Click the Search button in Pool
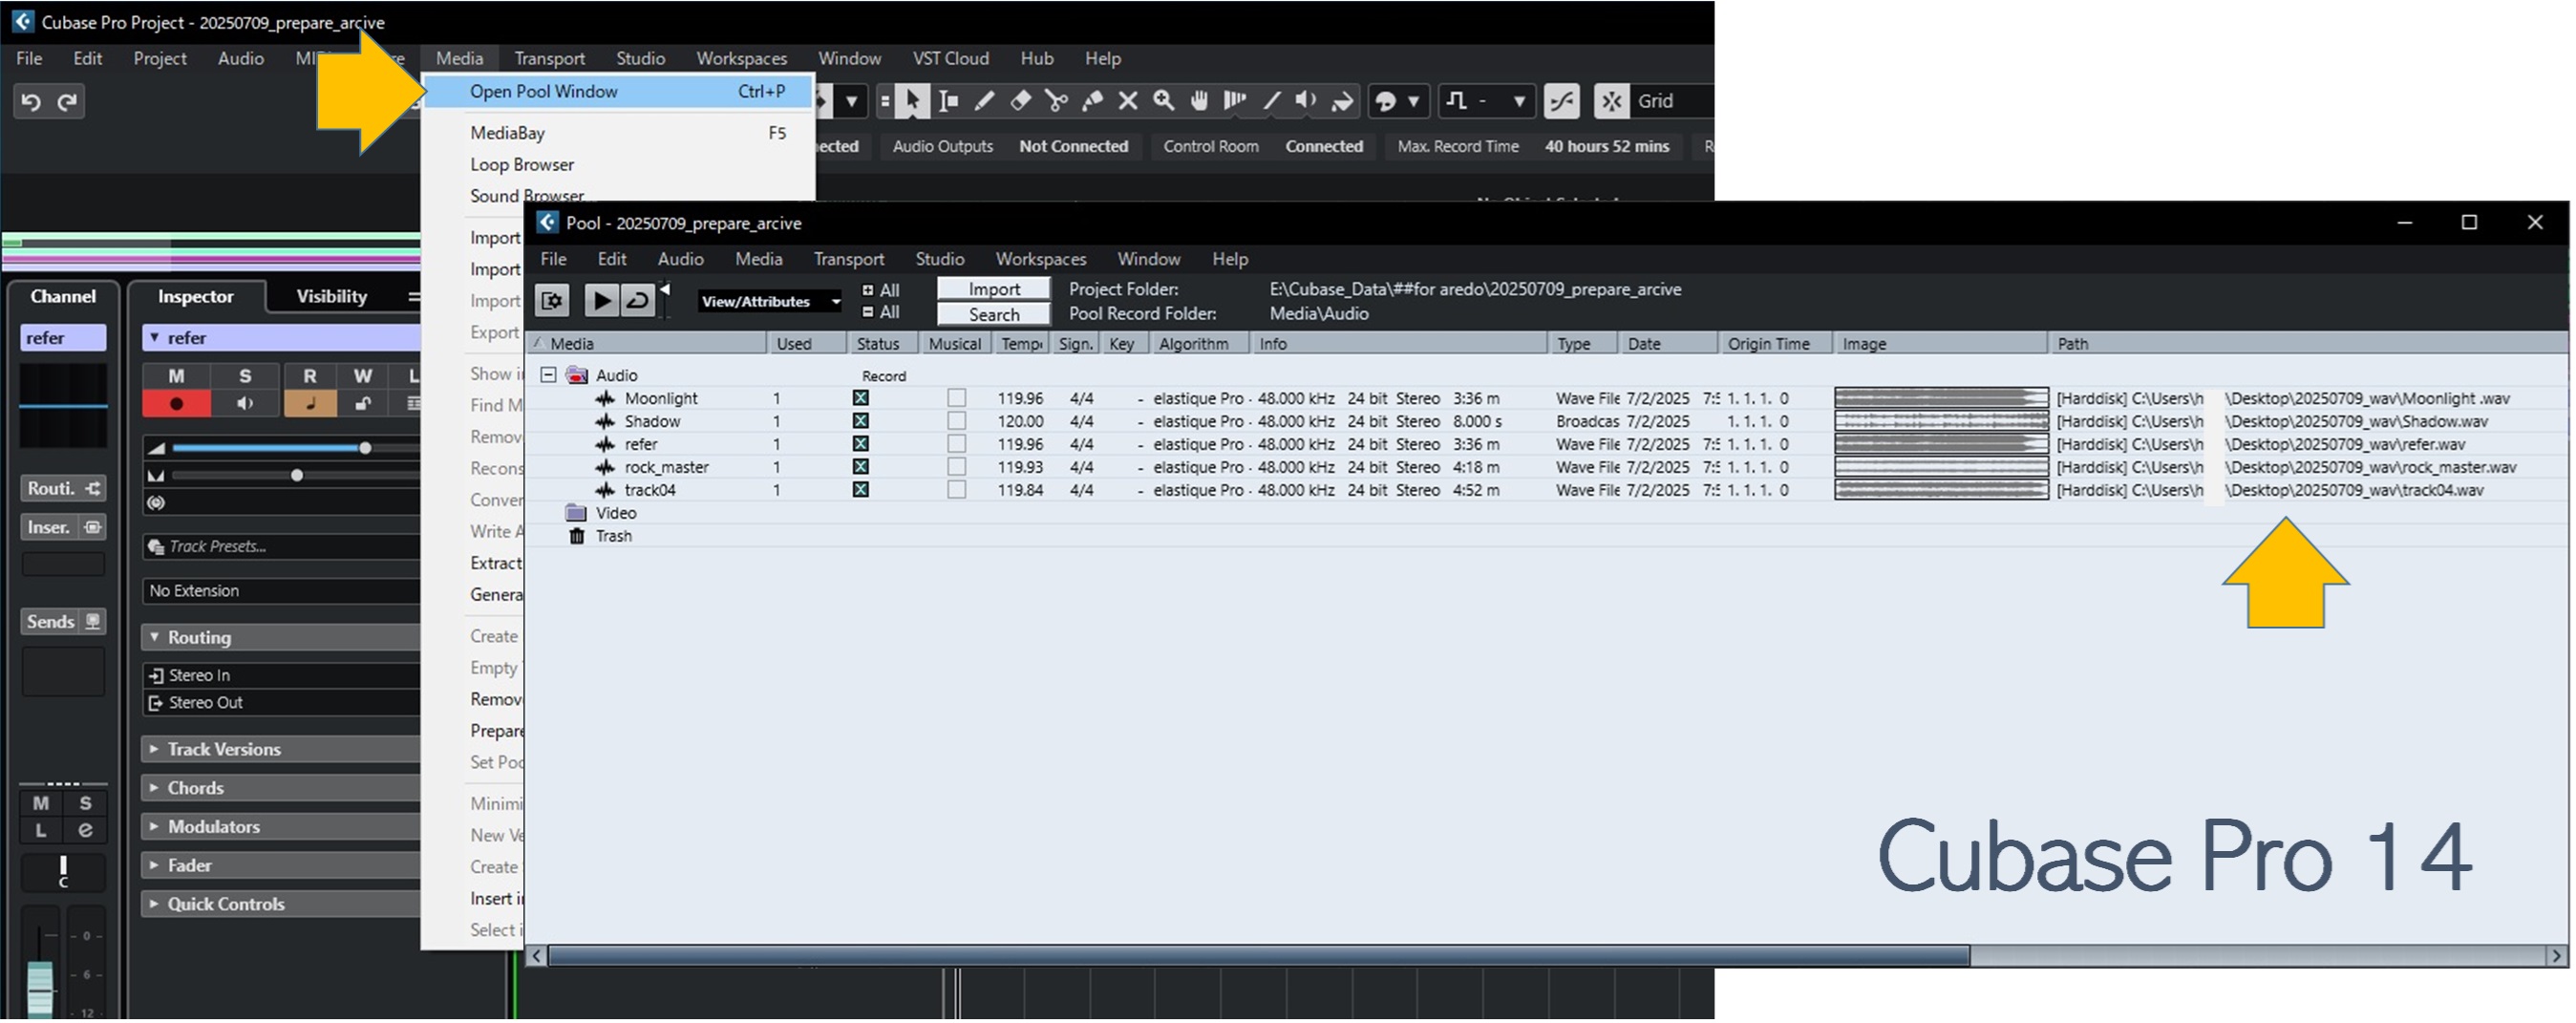The width and height of the screenshot is (2576, 1023). coord(994,315)
